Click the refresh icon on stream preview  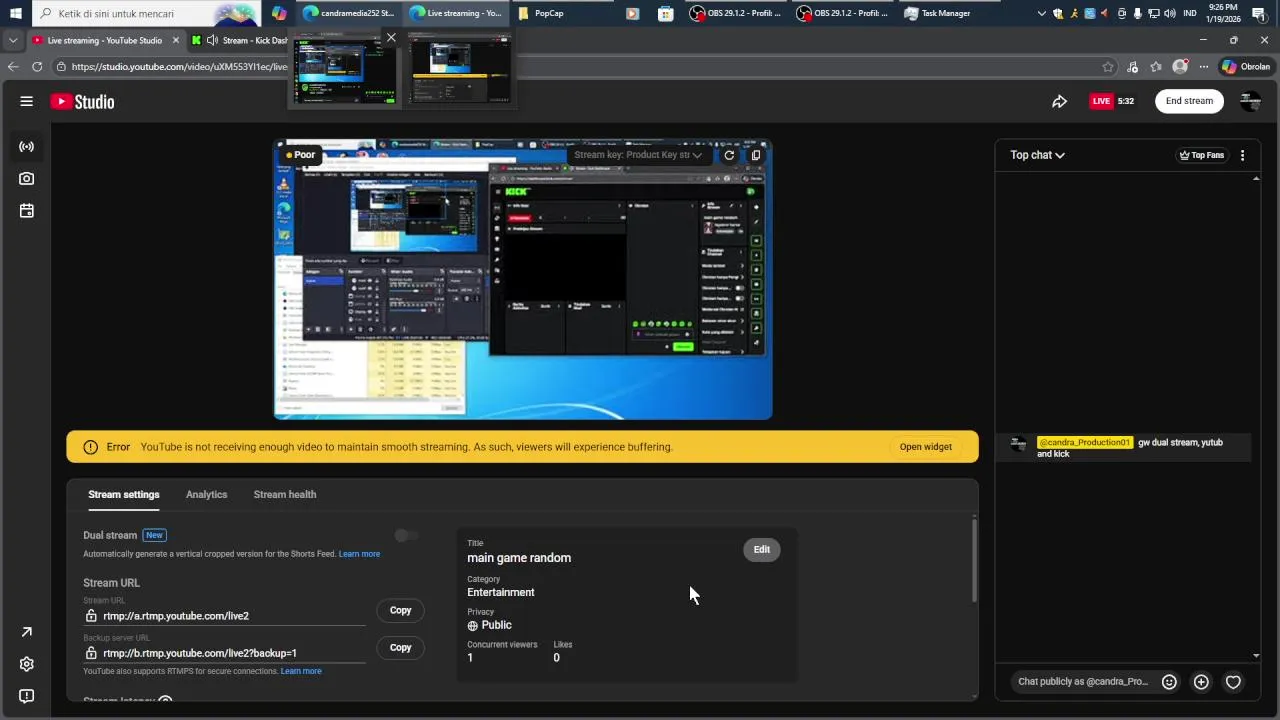pos(729,155)
